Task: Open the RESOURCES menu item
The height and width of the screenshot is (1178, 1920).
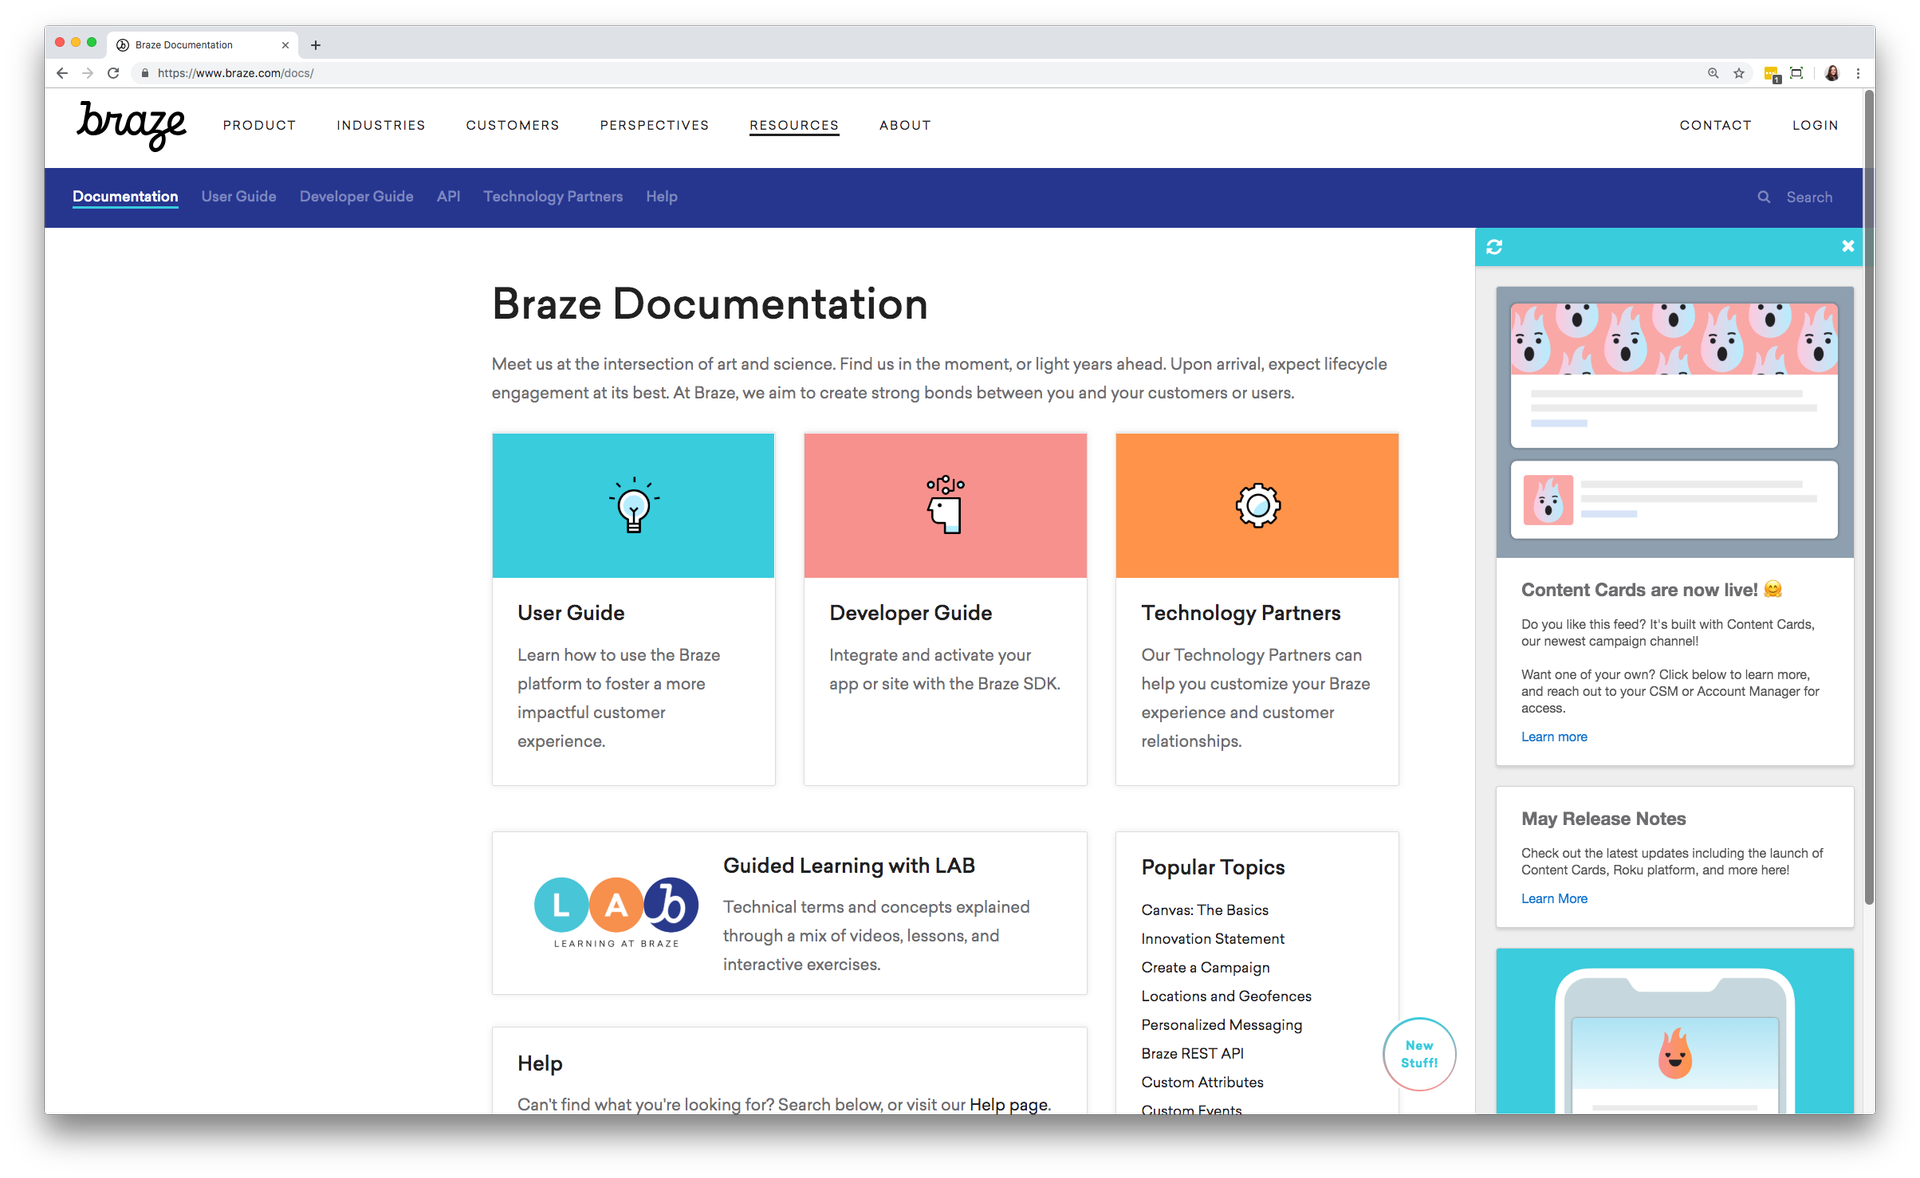Action: 794,125
